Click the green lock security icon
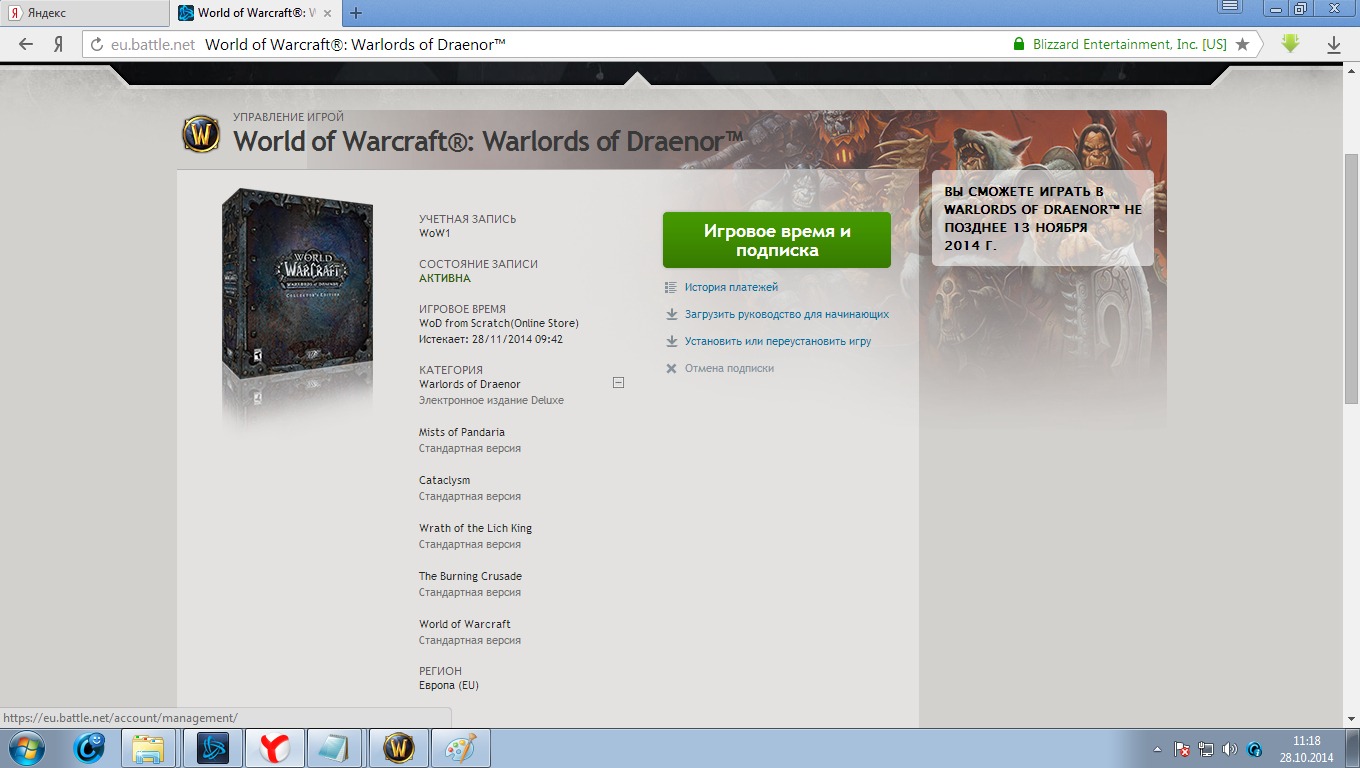Image resolution: width=1360 pixels, height=768 pixels. (1019, 44)
